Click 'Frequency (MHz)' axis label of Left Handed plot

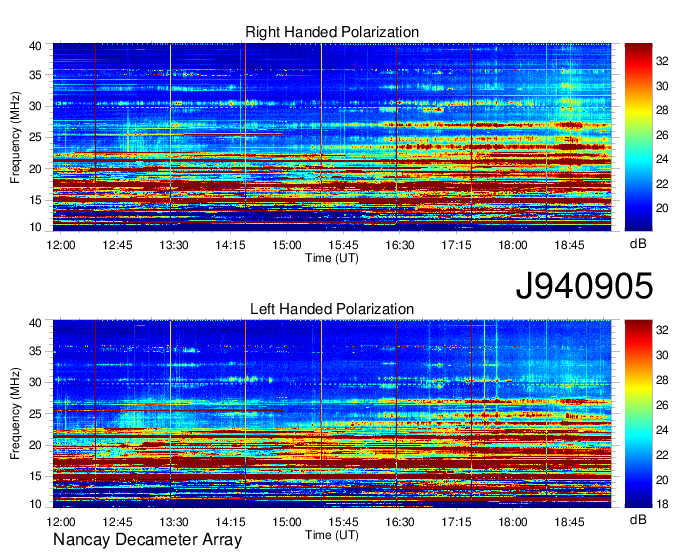point(15,414)
